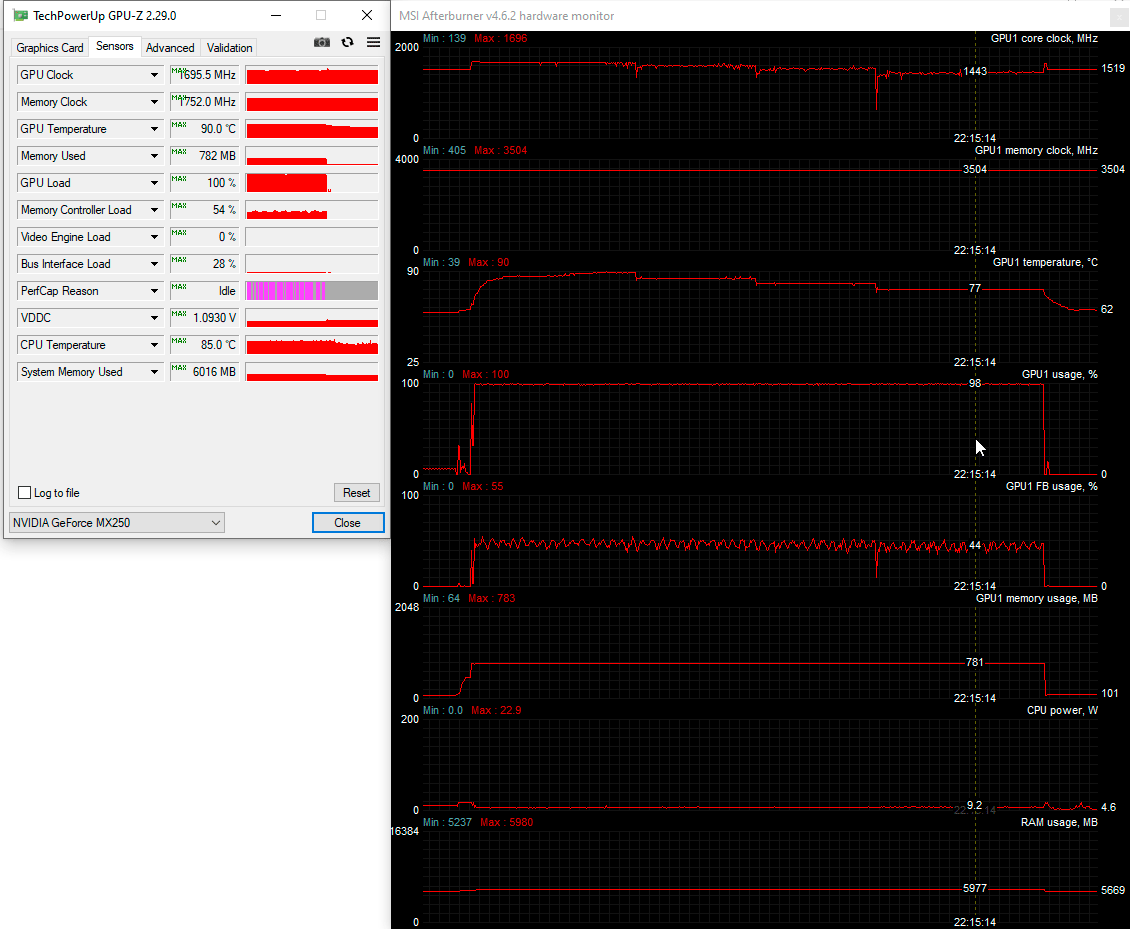The width and height of the screenshot is (1130, 929).
Task: Click the Memory Clock 1752.0 MHz value
Action: (x=205, y=102)
